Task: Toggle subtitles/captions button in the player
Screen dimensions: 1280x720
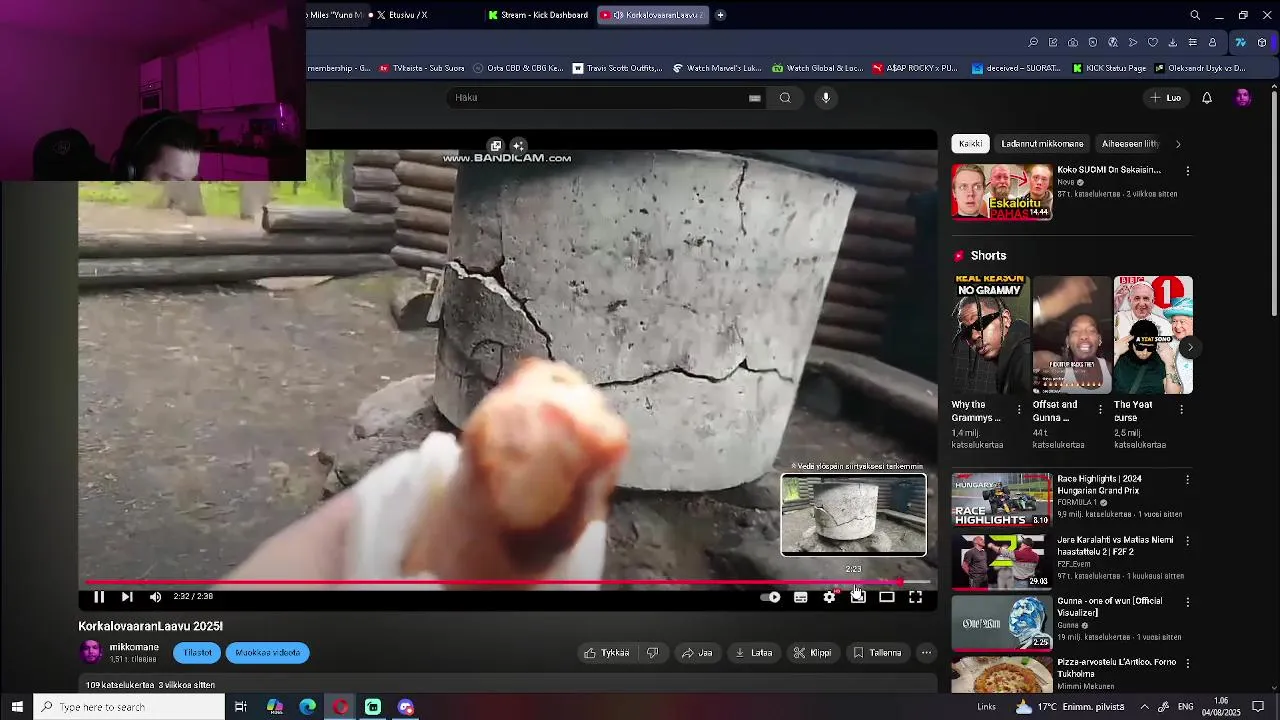Action: coord(801,597)
